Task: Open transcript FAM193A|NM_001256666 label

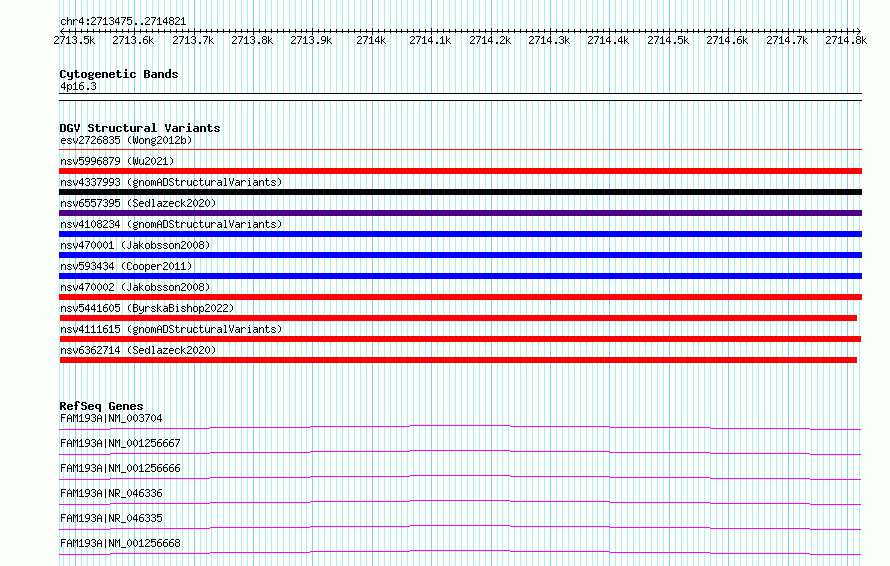Action: pyautogui.click(x=120, y=468)
